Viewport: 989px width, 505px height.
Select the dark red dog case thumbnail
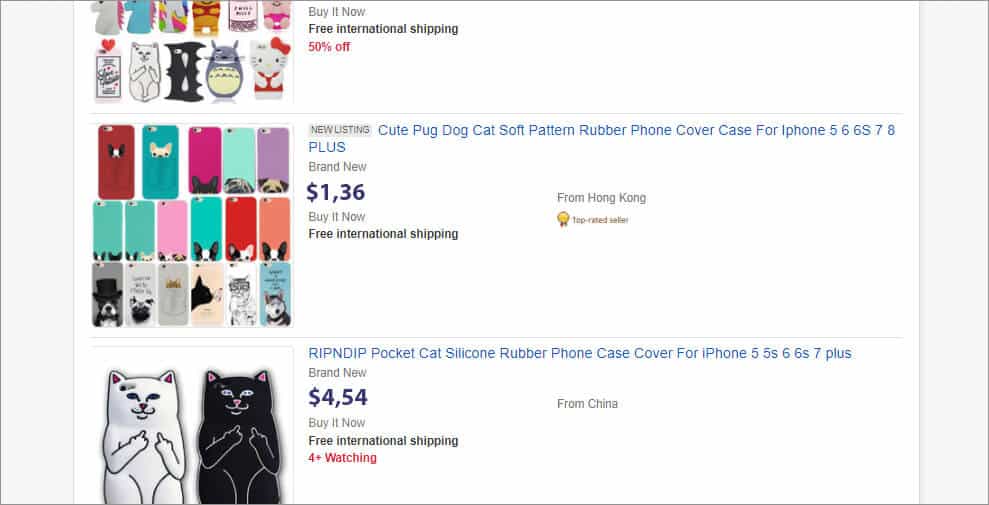(x=116, y=161)
